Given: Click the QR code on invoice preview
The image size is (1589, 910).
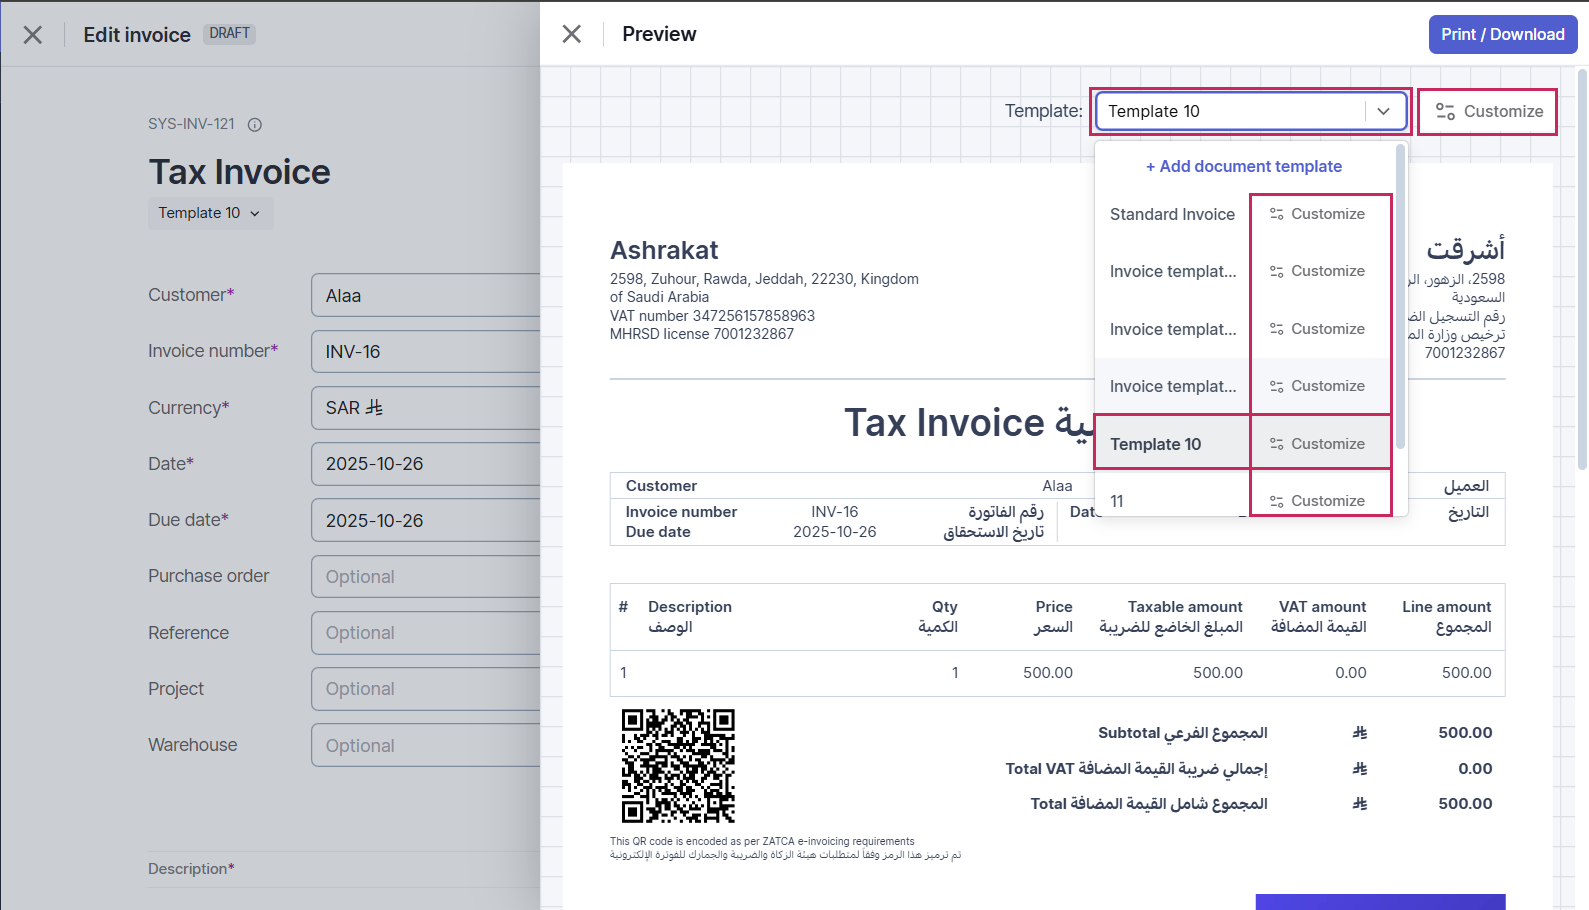Looking at the screenshot, I should tap(678, 766).
